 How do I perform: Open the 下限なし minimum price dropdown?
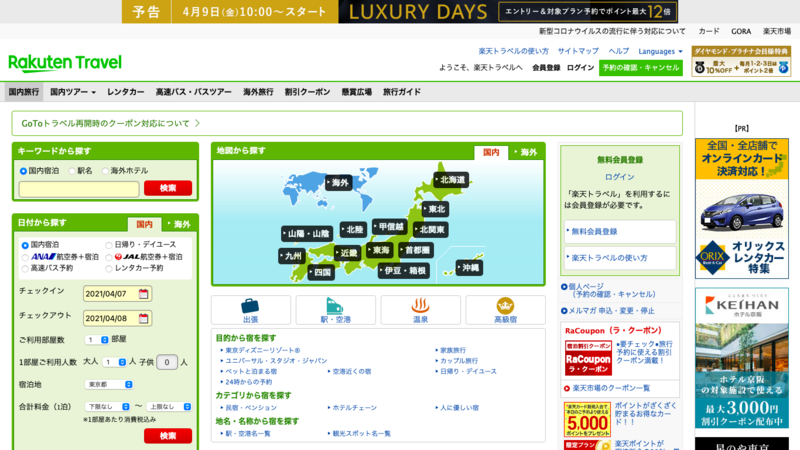(107, 407)
